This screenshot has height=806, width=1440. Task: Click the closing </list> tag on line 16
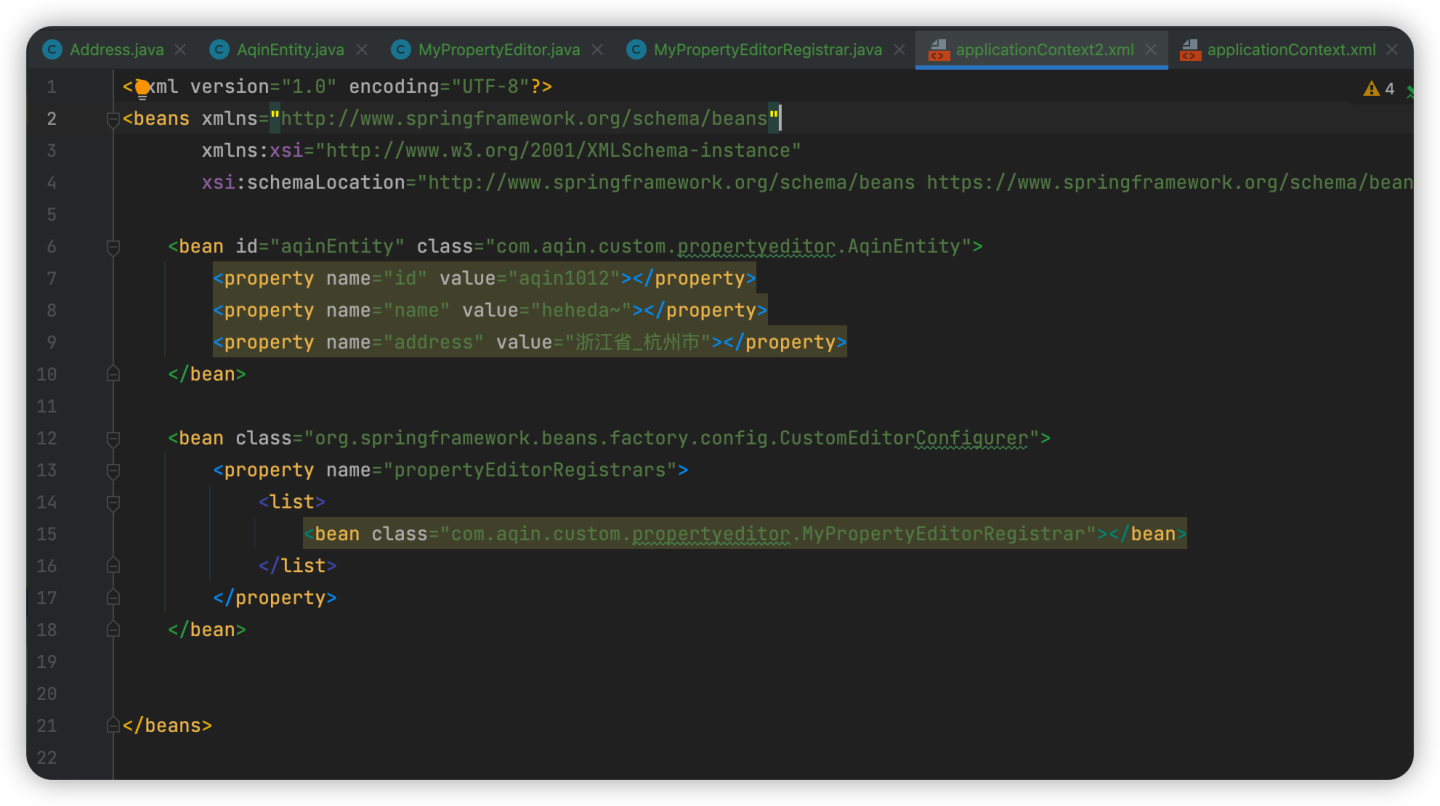(297, 566)
